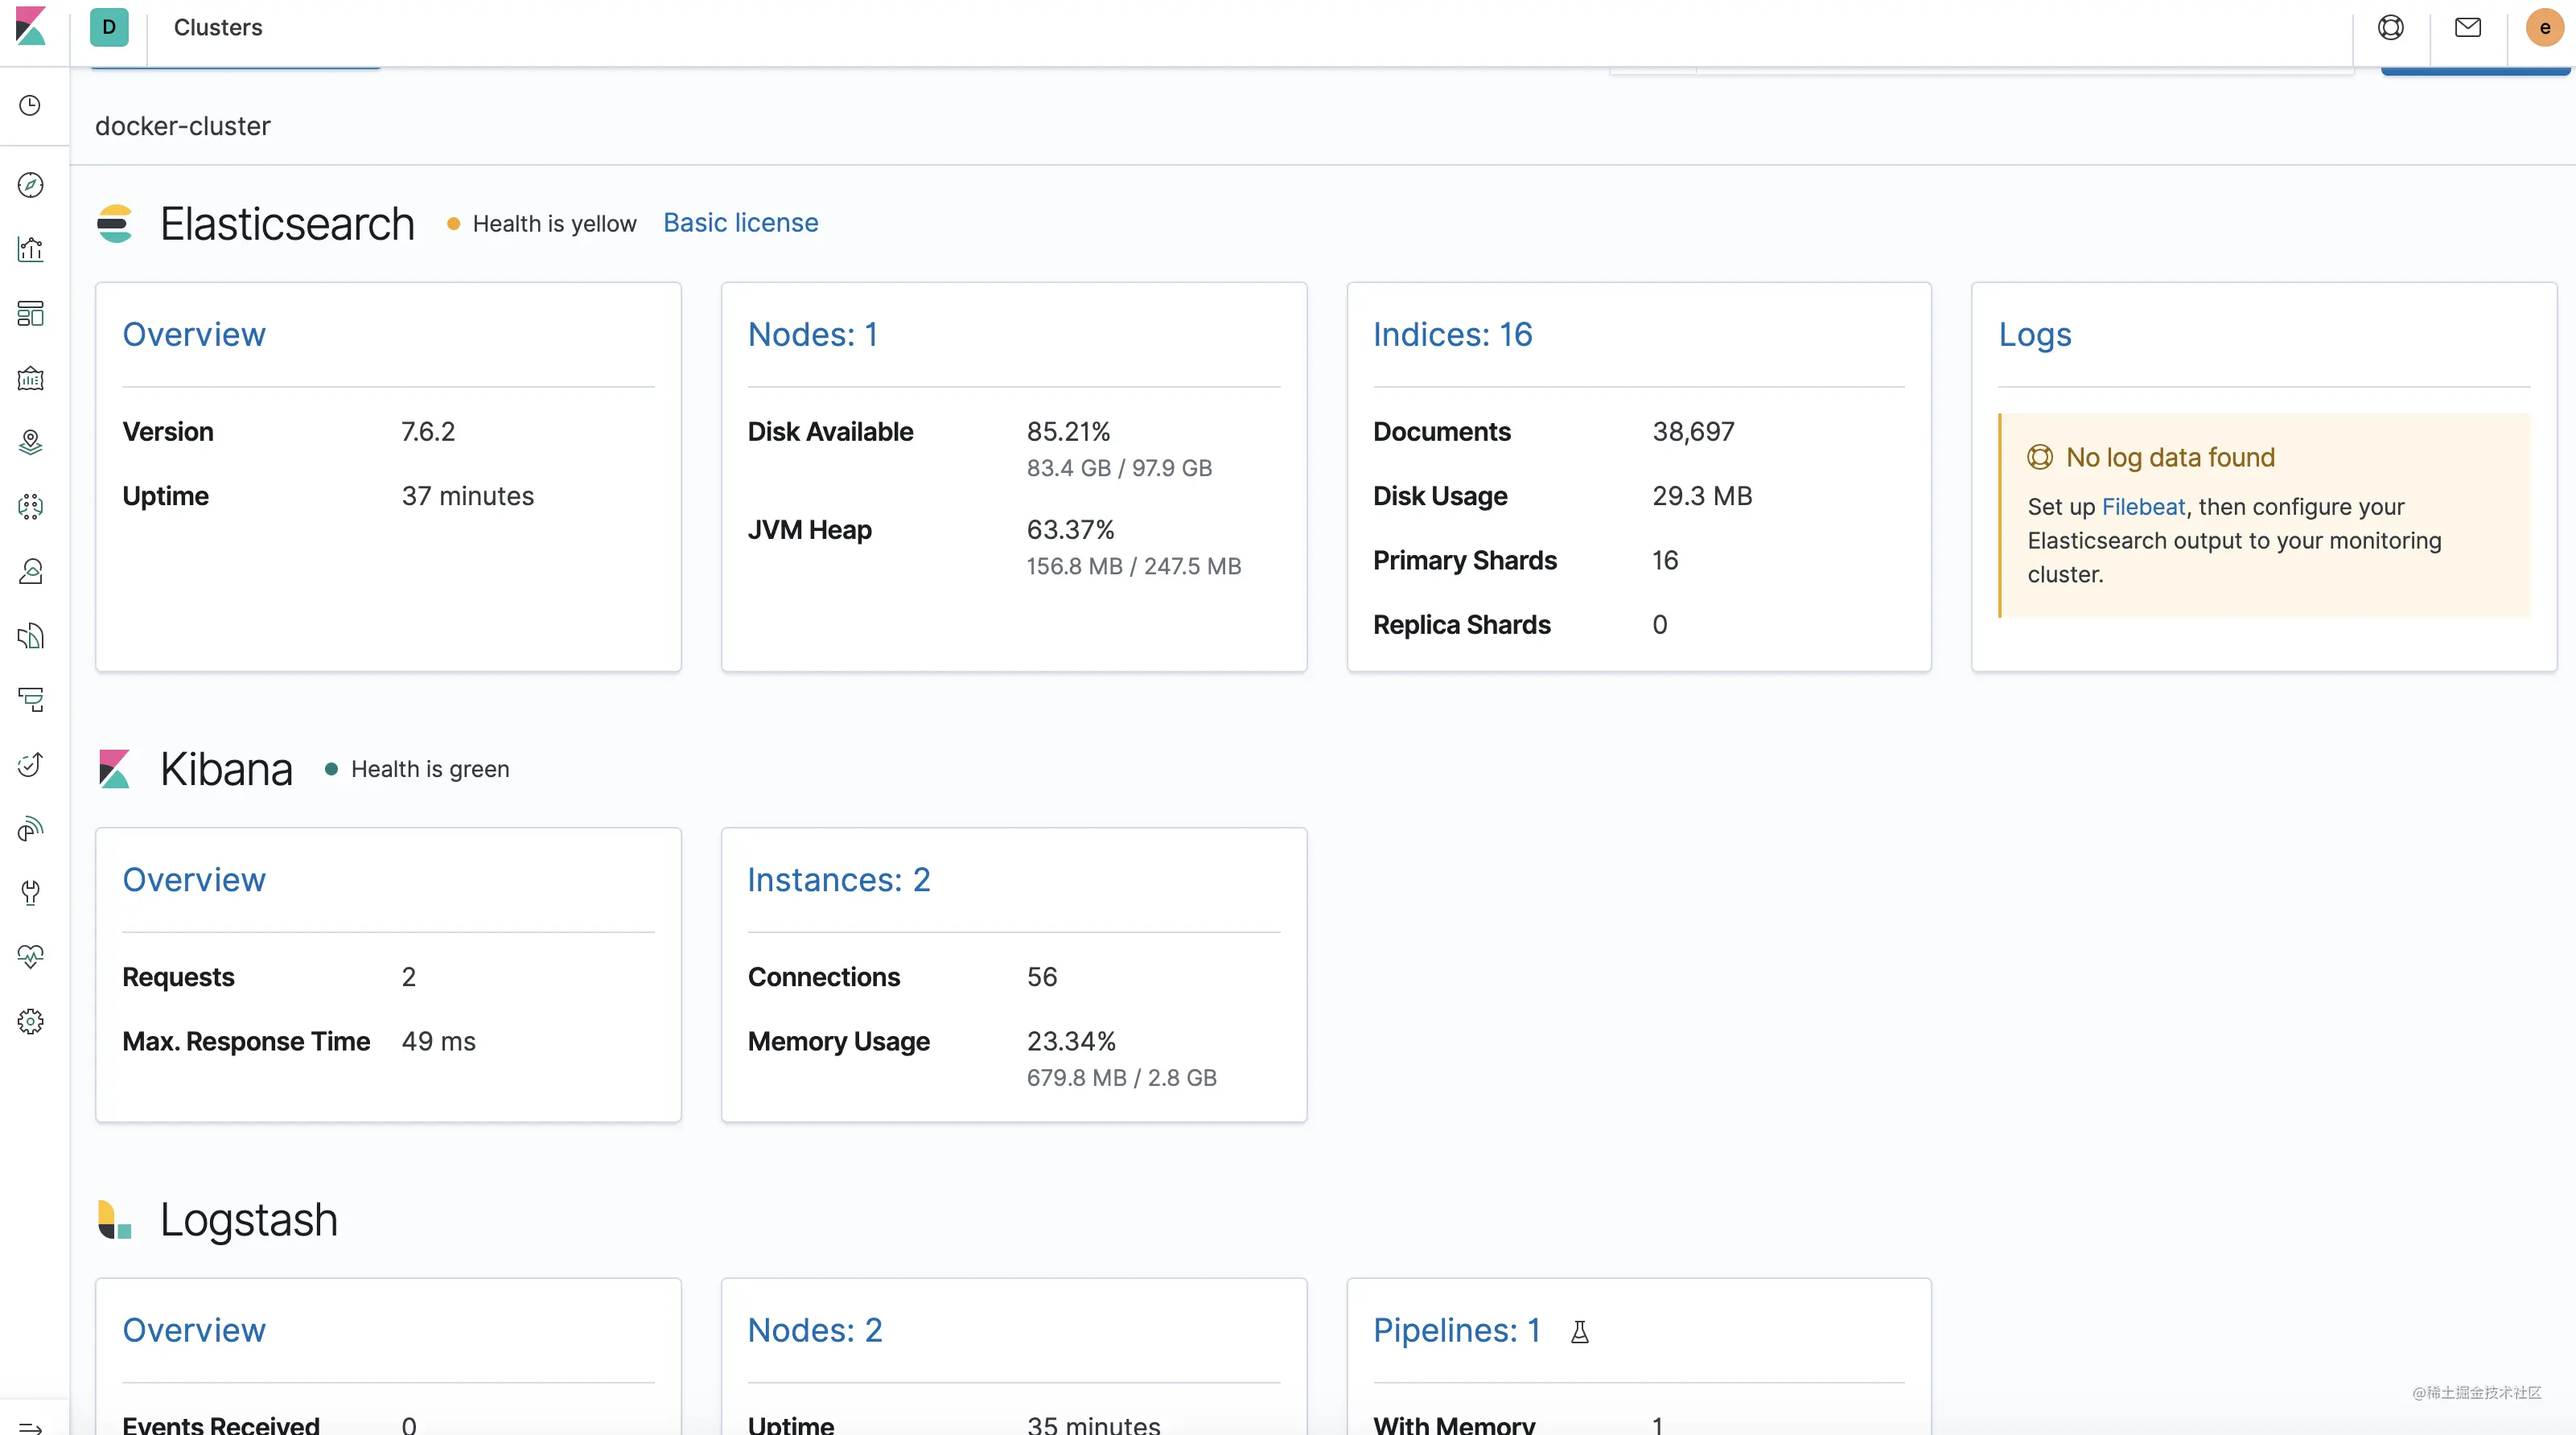This screenshot has height=1435, width=2576.
Task: Open the help menu lifebuoy icon
Action: tap(2391, 27)
